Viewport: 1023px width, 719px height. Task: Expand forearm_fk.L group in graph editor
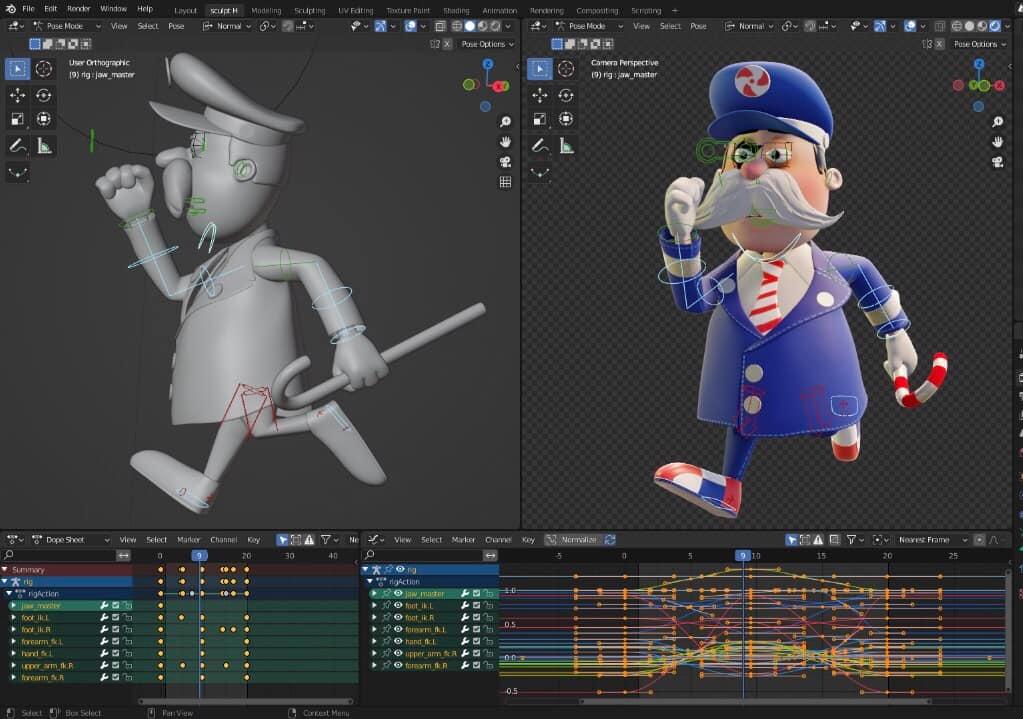coord(374,630)
